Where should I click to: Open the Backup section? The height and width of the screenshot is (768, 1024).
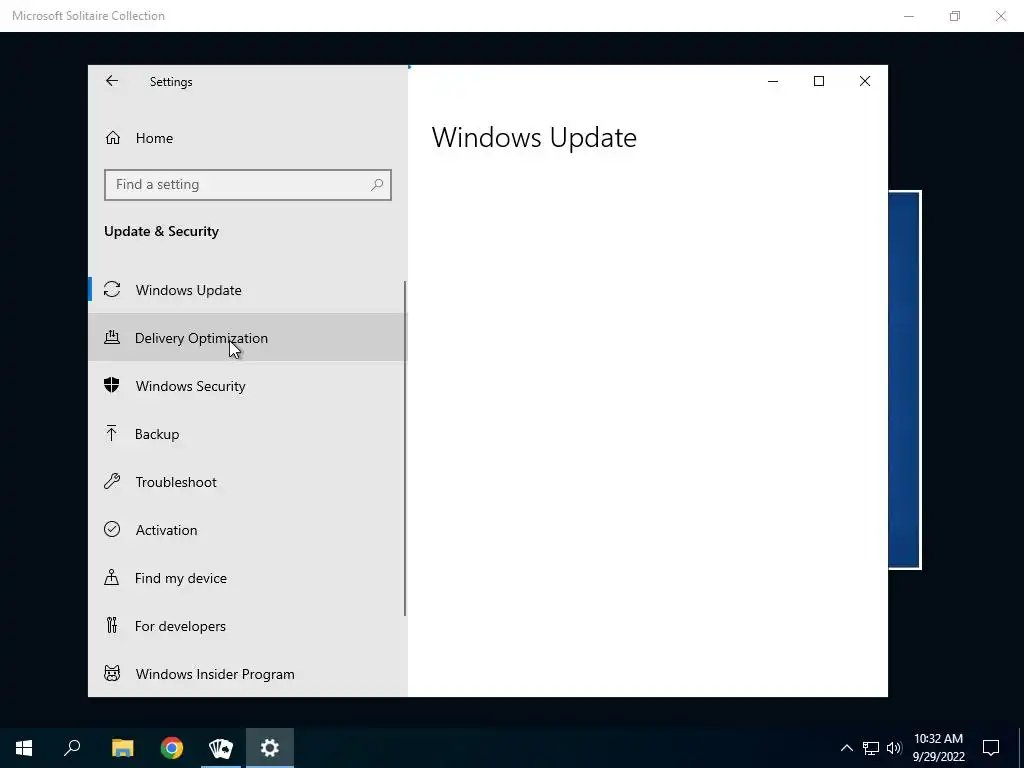tap(248, 434)
